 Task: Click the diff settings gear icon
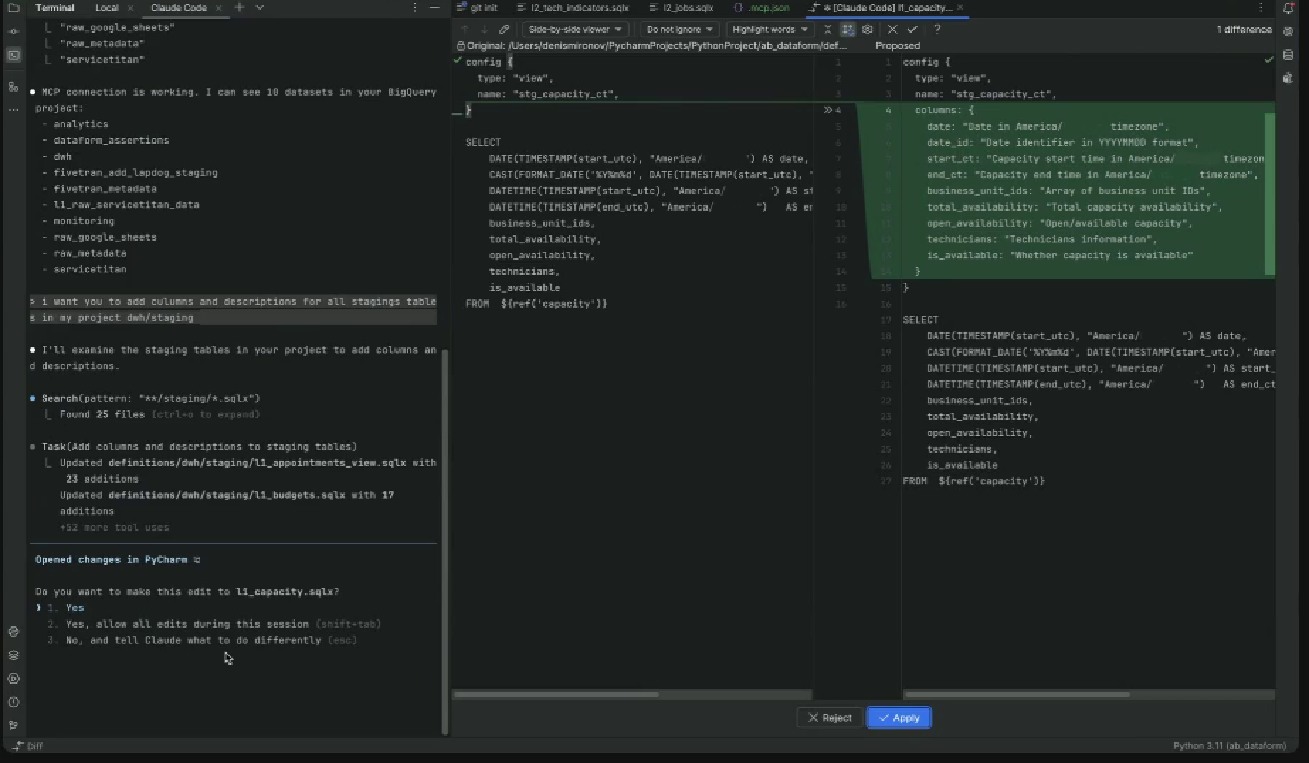(867, 30)
